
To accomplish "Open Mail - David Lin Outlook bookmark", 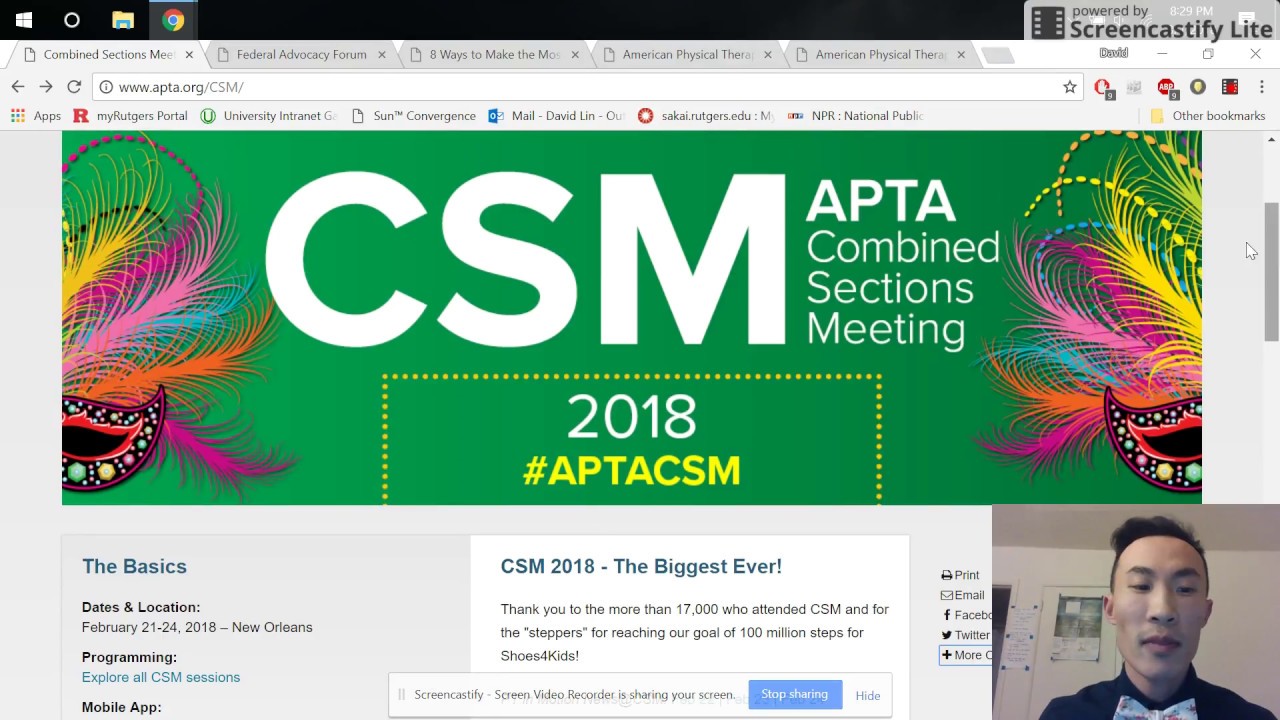I will 556,116.
